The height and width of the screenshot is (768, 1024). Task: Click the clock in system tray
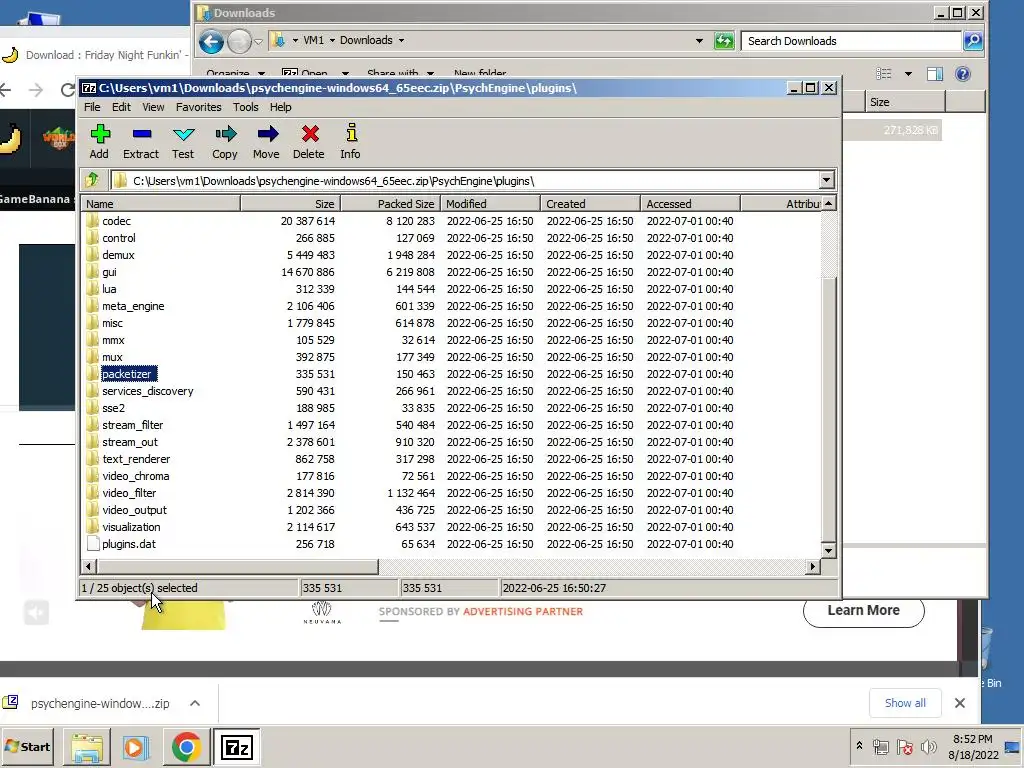973,746
